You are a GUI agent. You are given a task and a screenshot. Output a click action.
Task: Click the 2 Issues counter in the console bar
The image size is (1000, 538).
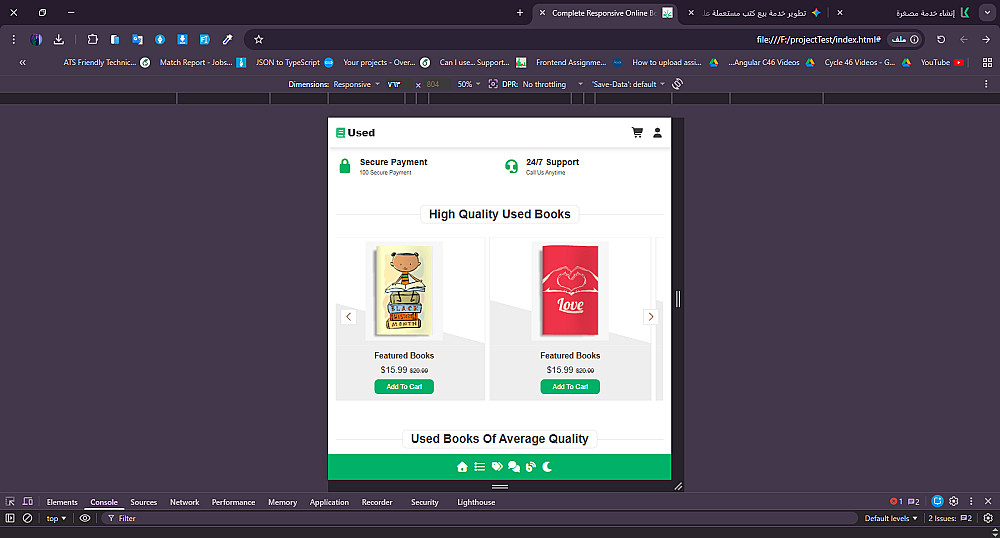pos(950,518)
